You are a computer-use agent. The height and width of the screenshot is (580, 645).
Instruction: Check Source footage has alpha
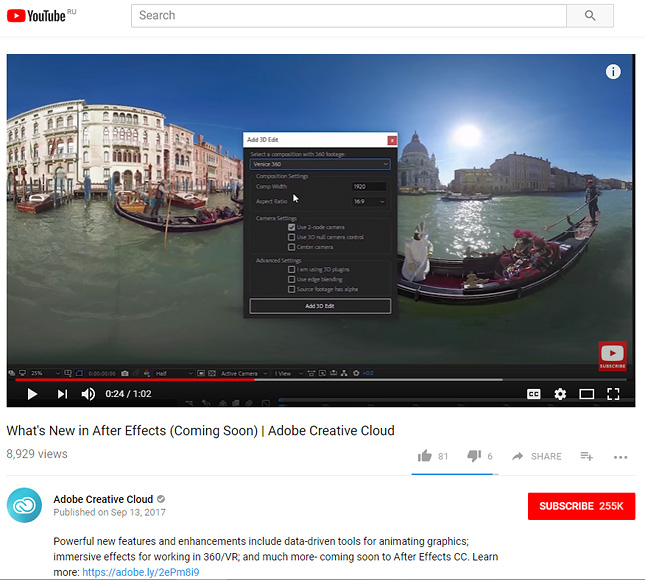click(291, 289)
